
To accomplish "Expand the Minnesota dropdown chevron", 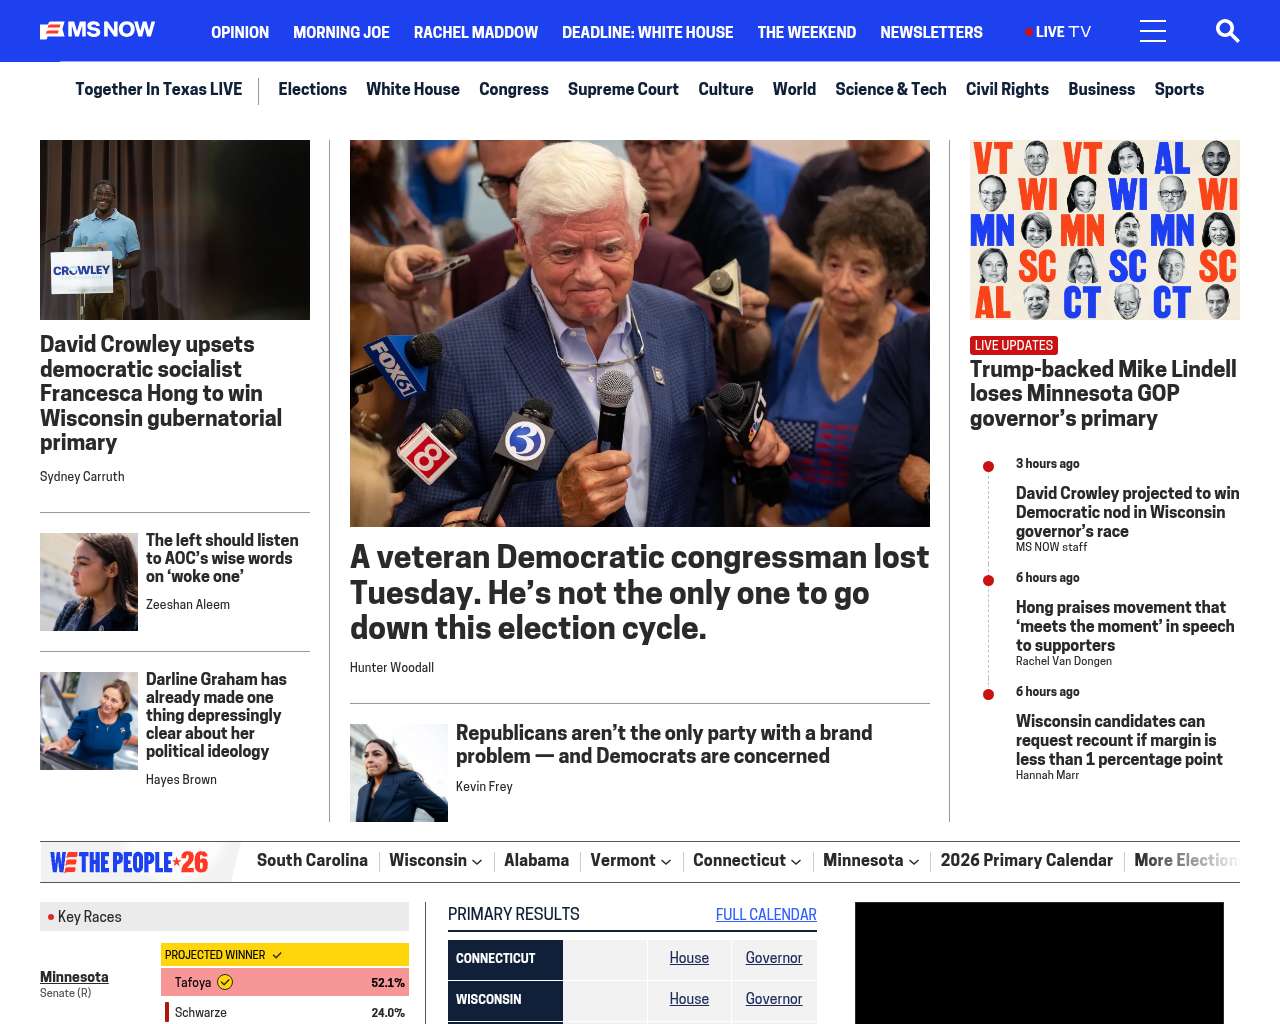I will (x=914, y=862).
